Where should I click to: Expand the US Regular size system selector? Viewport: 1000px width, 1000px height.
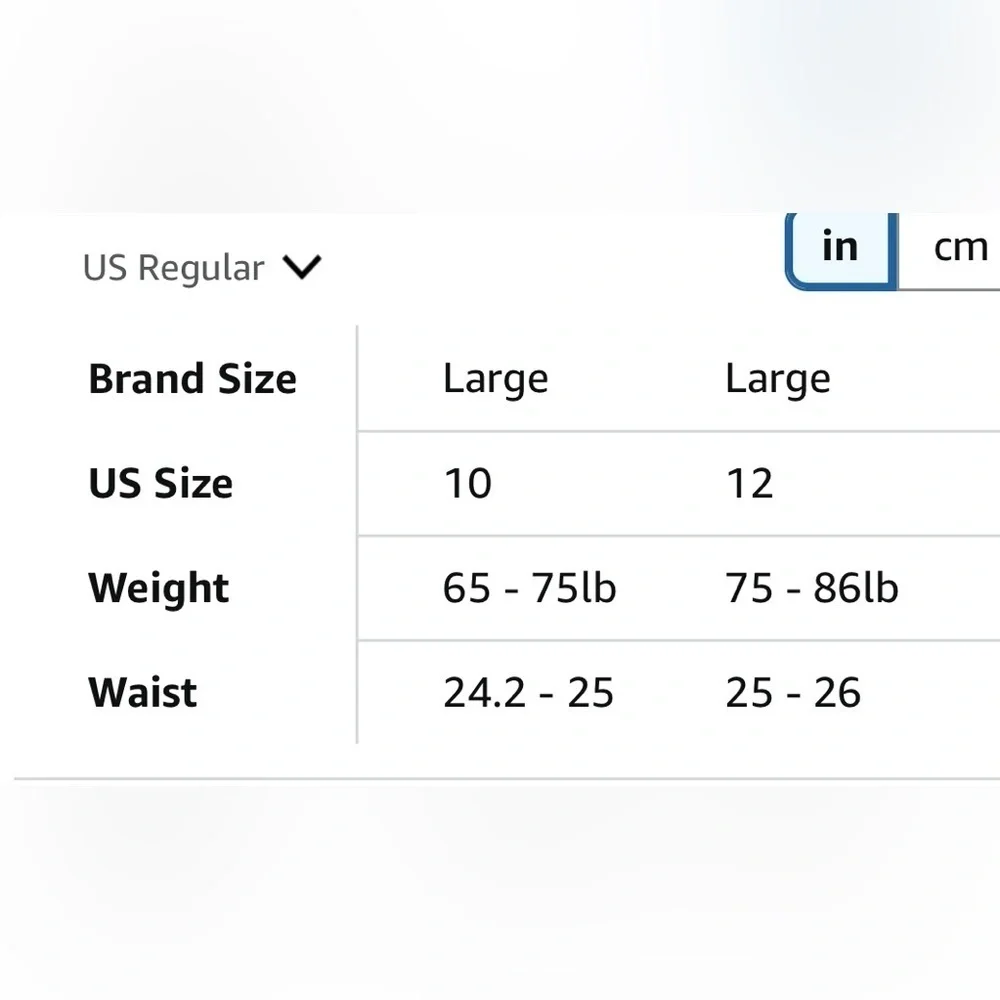point(202,267)
